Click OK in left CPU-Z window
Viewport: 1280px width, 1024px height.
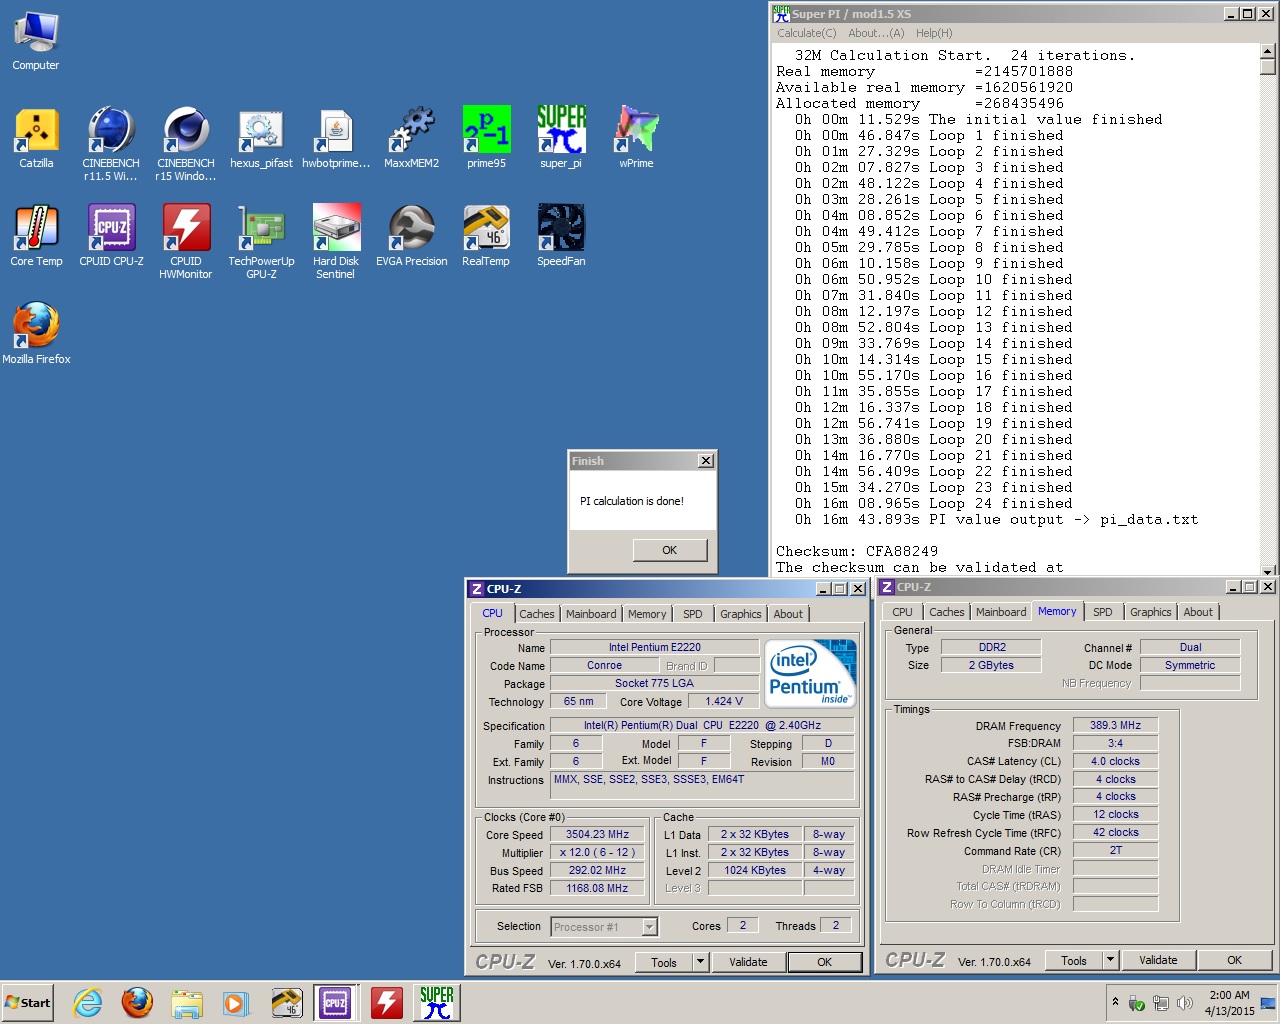click(824, 962)
